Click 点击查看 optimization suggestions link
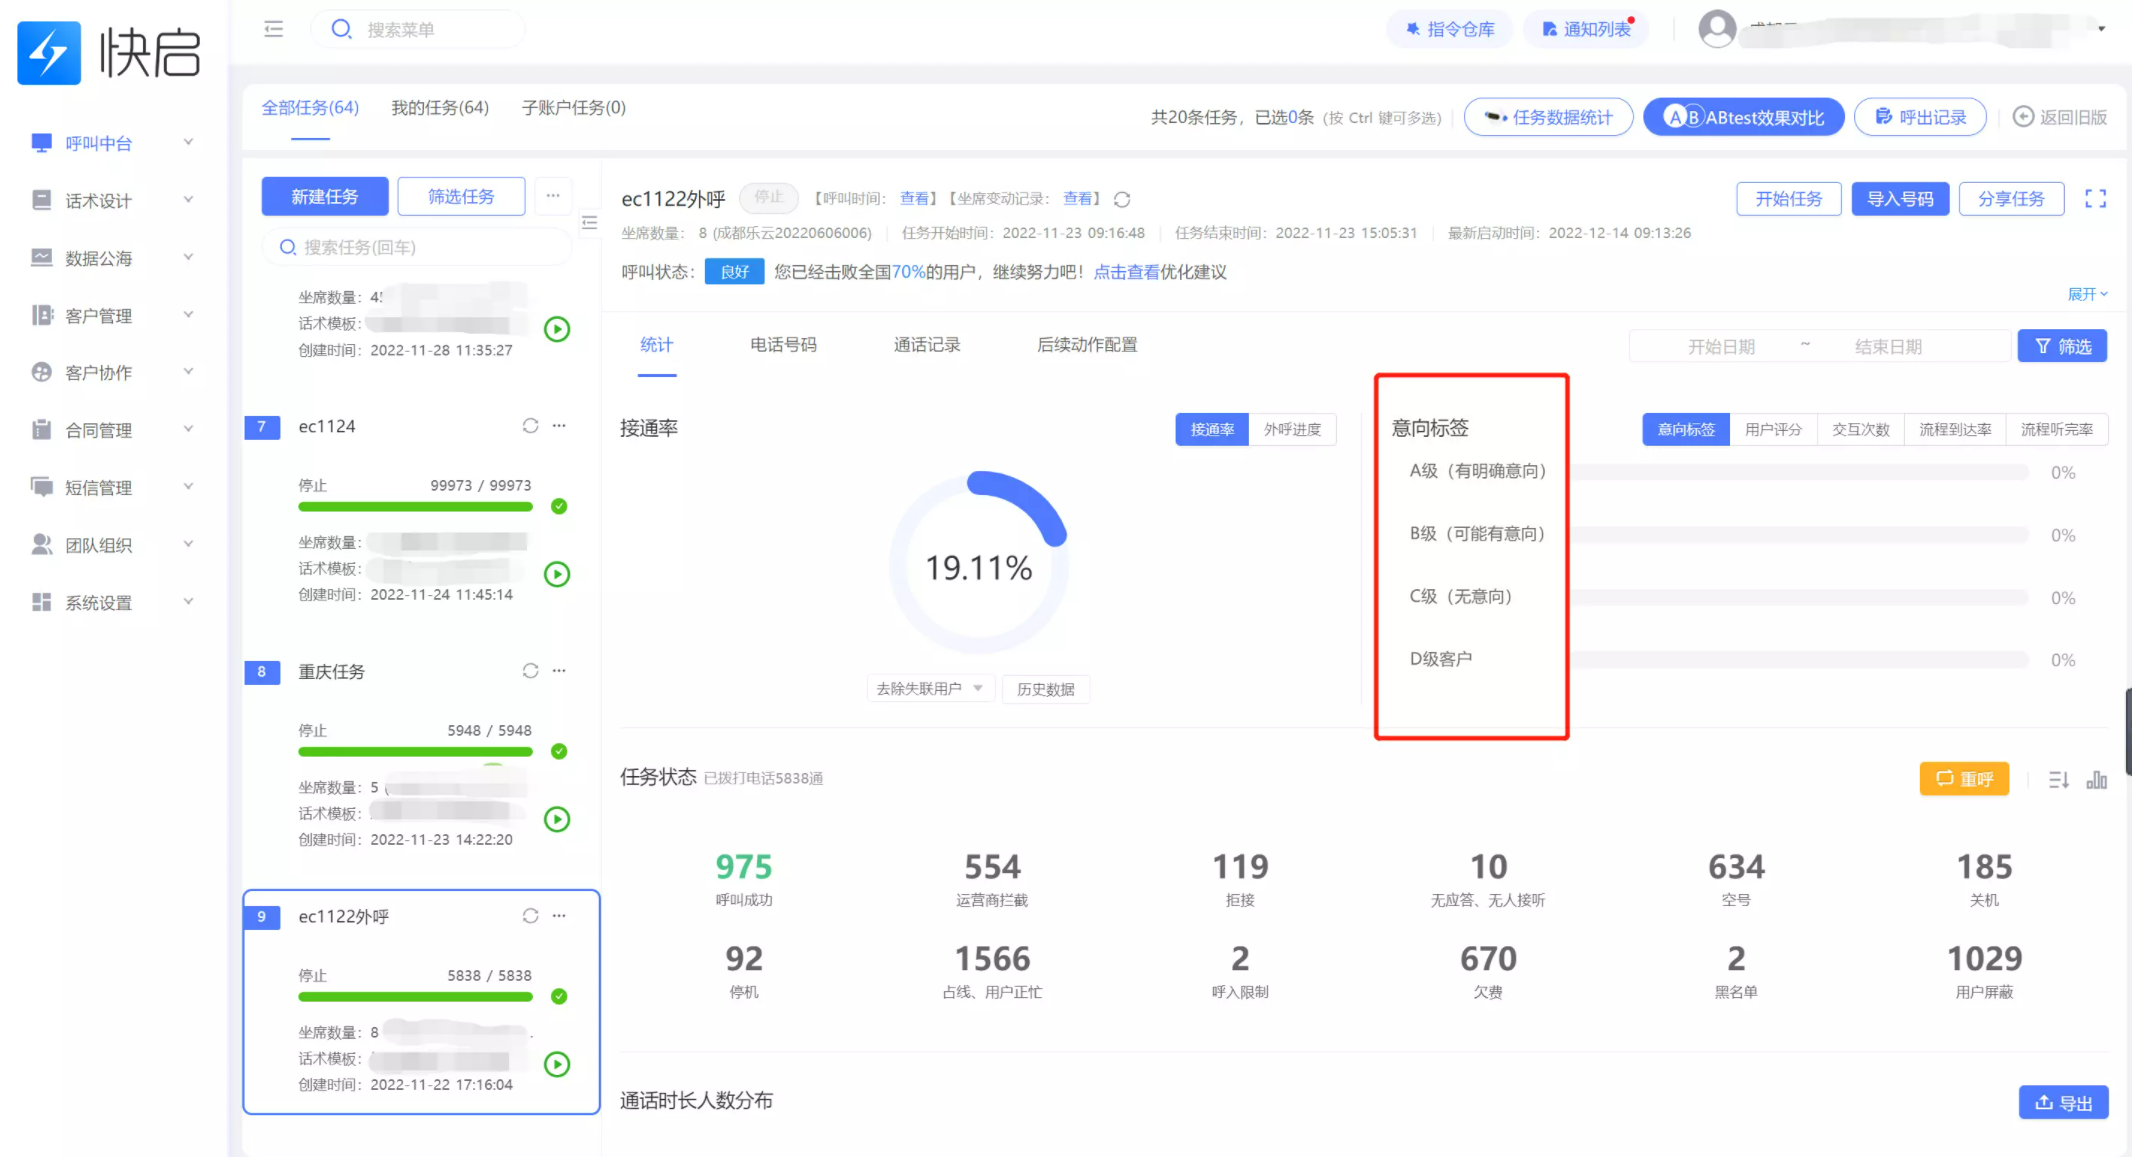Image resolution: width=2132 pixels, height=1157 pixels. point(1126,272)
